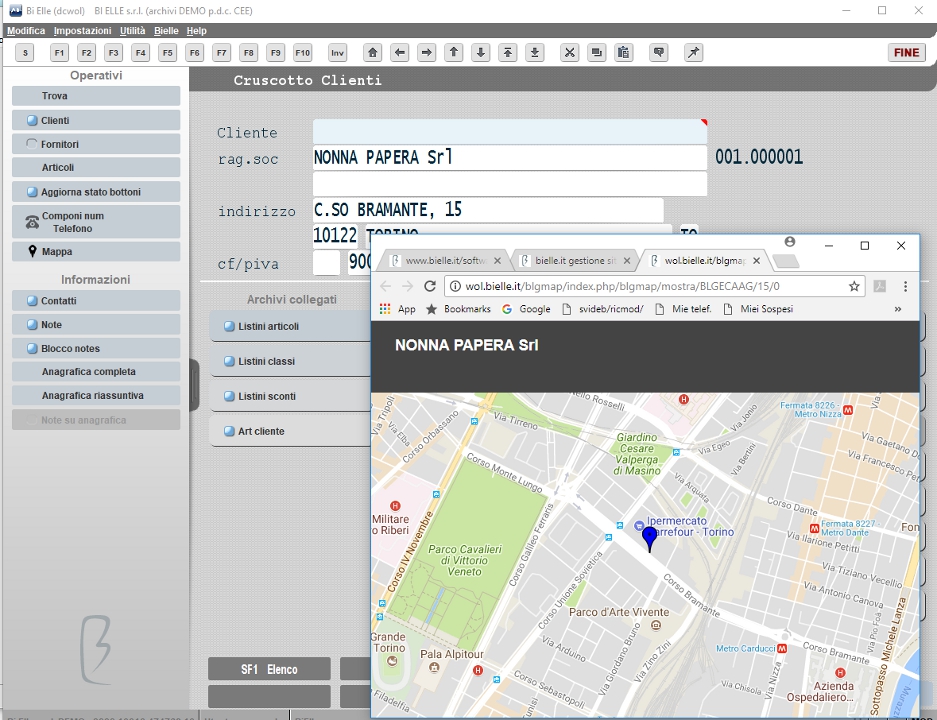Click the rag.soc field NONNA PAPERA Srl
This screenshot has width=937, height=720.
click(x=510, y=158)
